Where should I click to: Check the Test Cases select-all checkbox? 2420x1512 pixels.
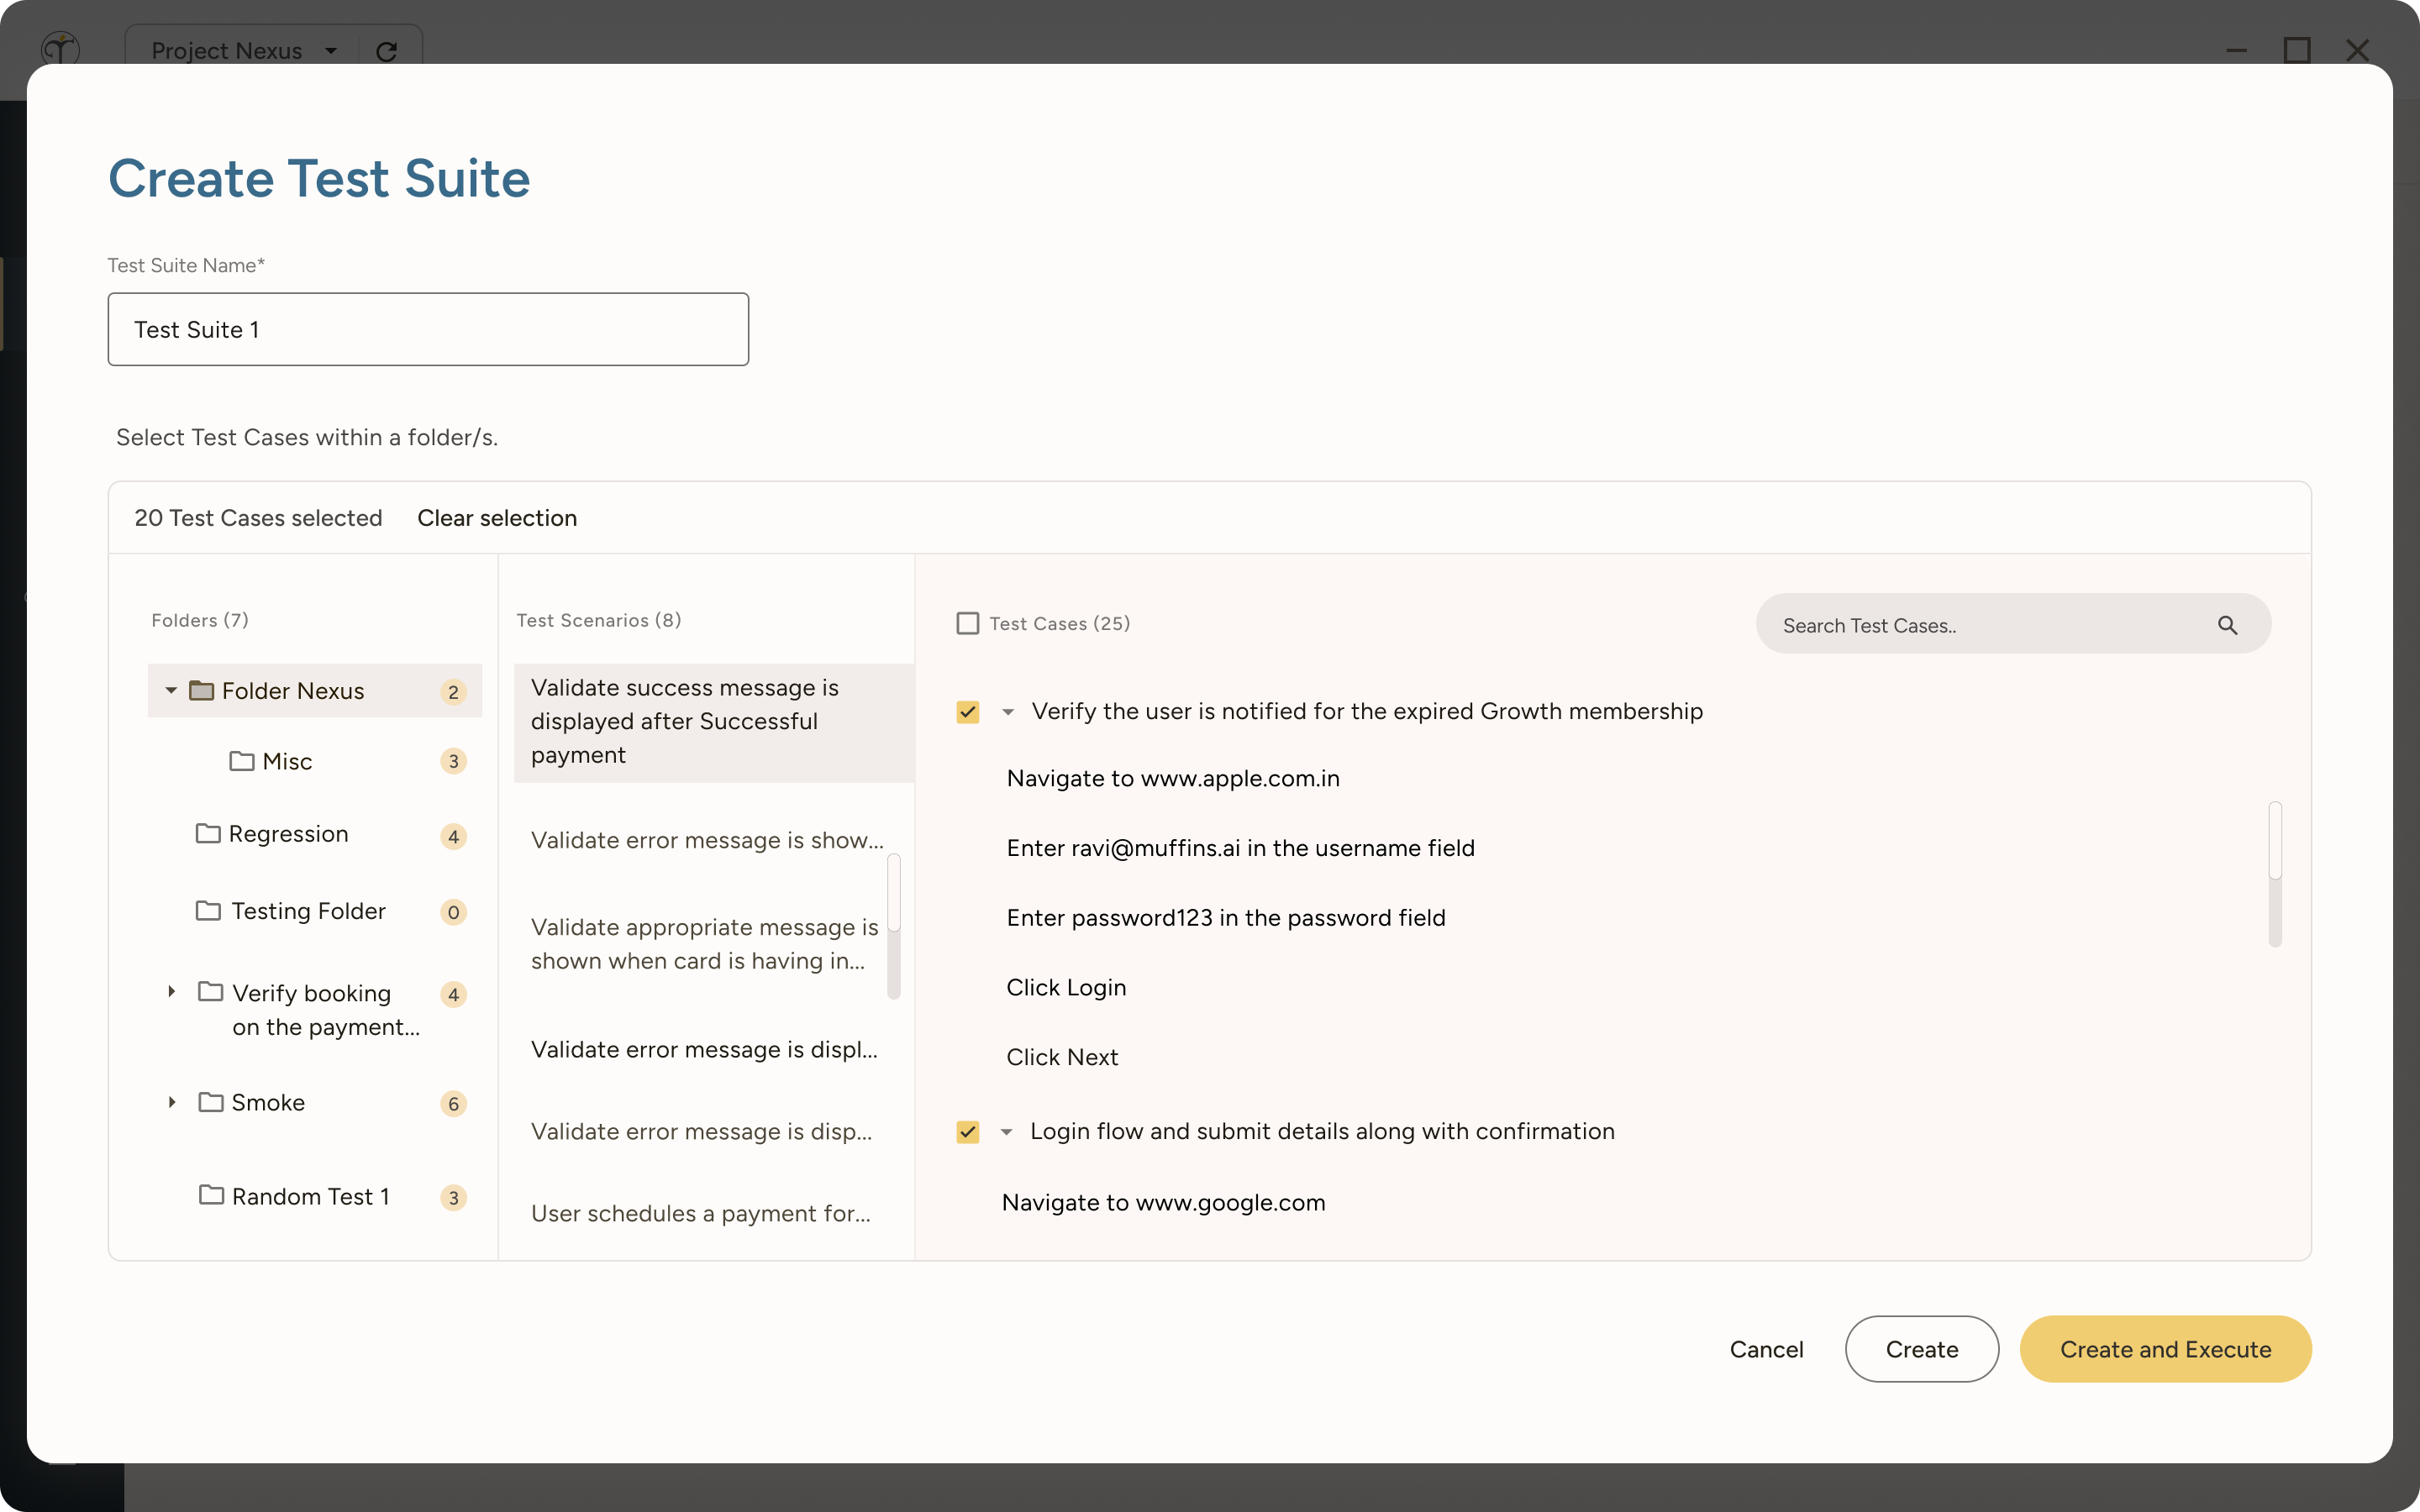(967, 622)
